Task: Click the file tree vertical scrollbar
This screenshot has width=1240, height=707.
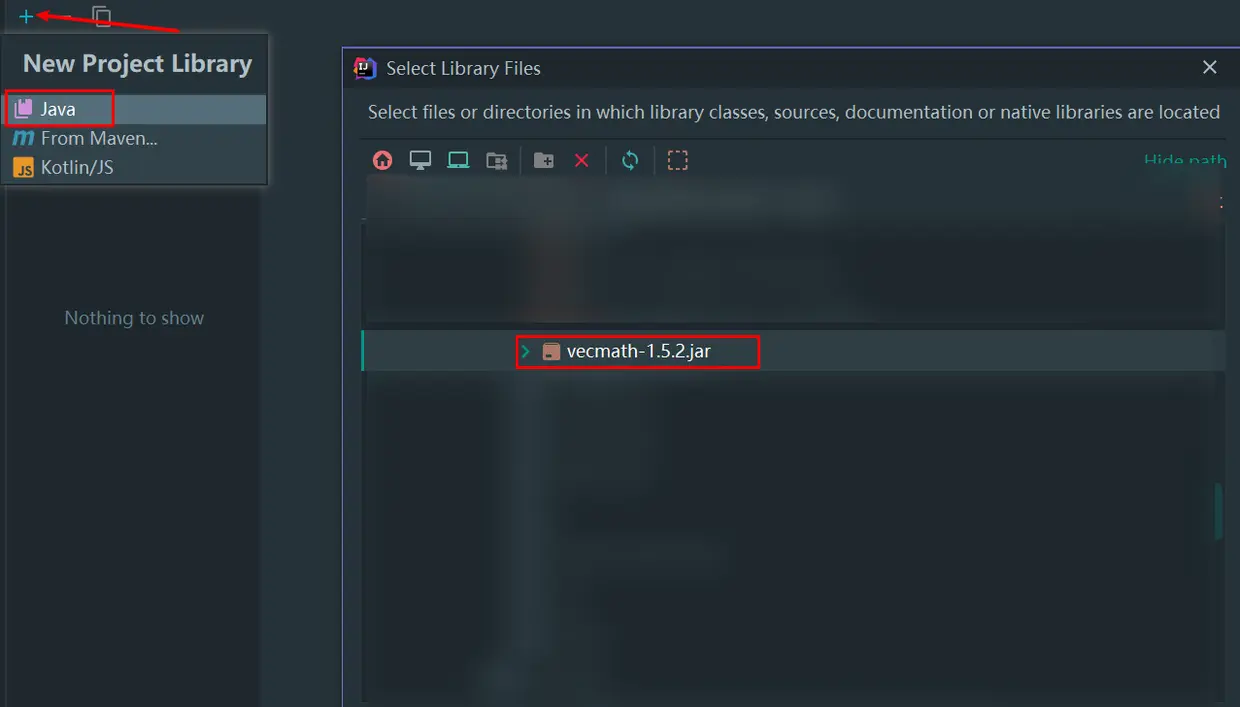Action: (x=1218, y=512)
